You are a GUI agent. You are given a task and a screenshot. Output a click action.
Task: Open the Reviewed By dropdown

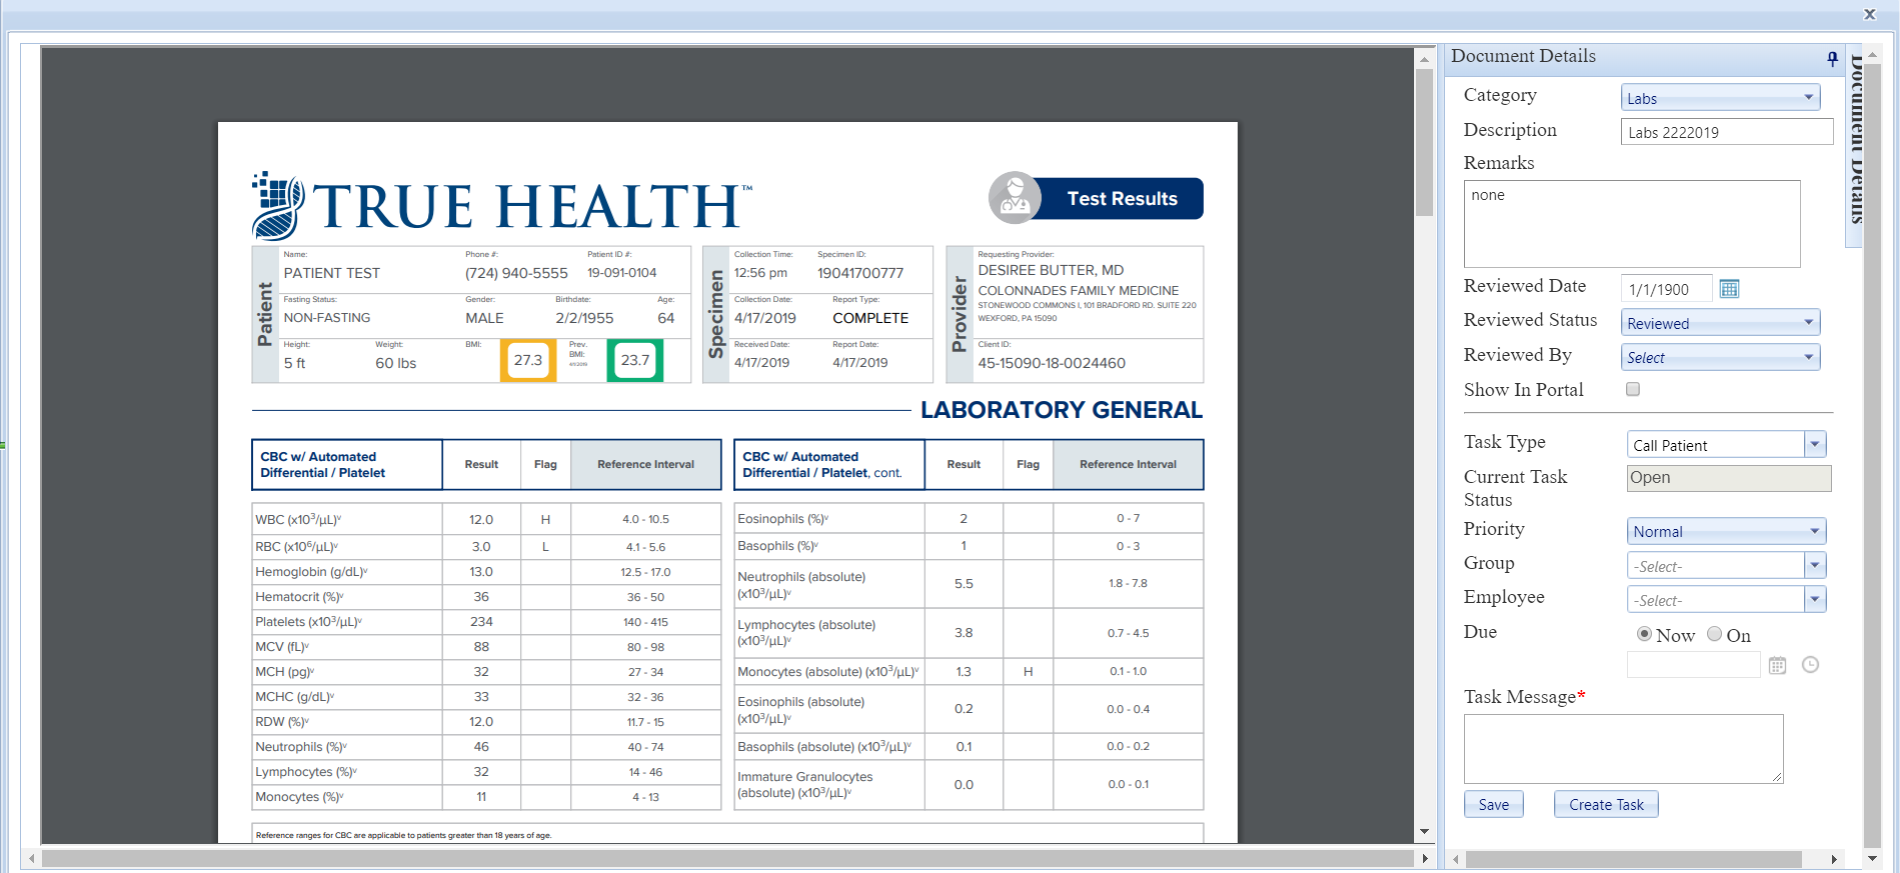click(x=1720, y=357)
